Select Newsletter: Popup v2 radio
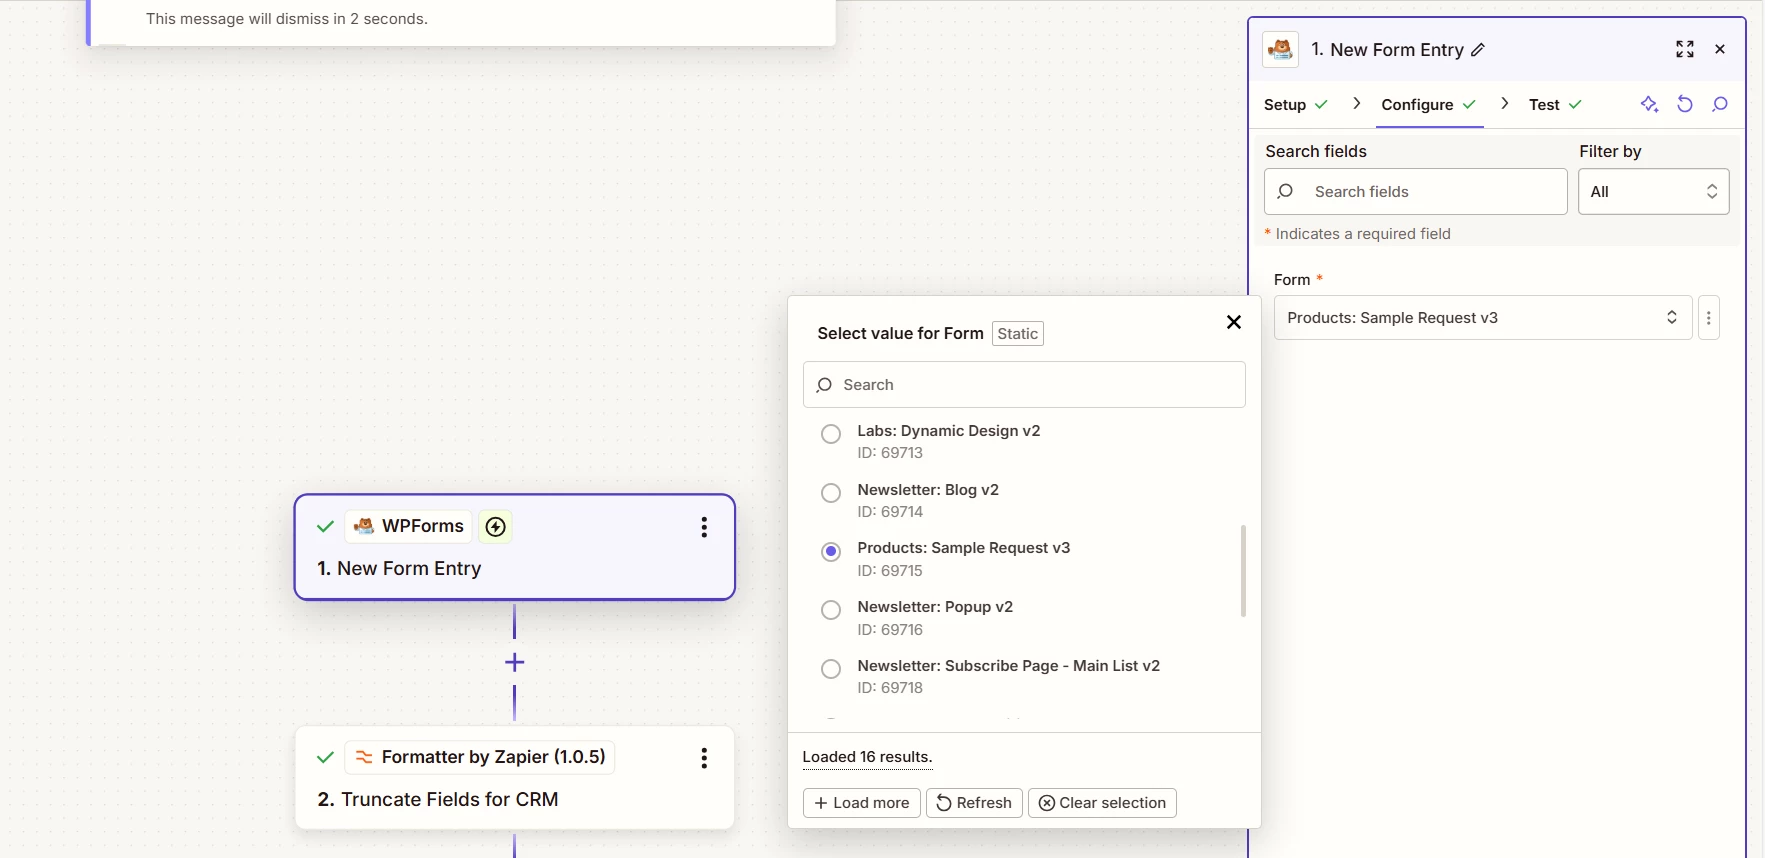 [x=831, y=610]
